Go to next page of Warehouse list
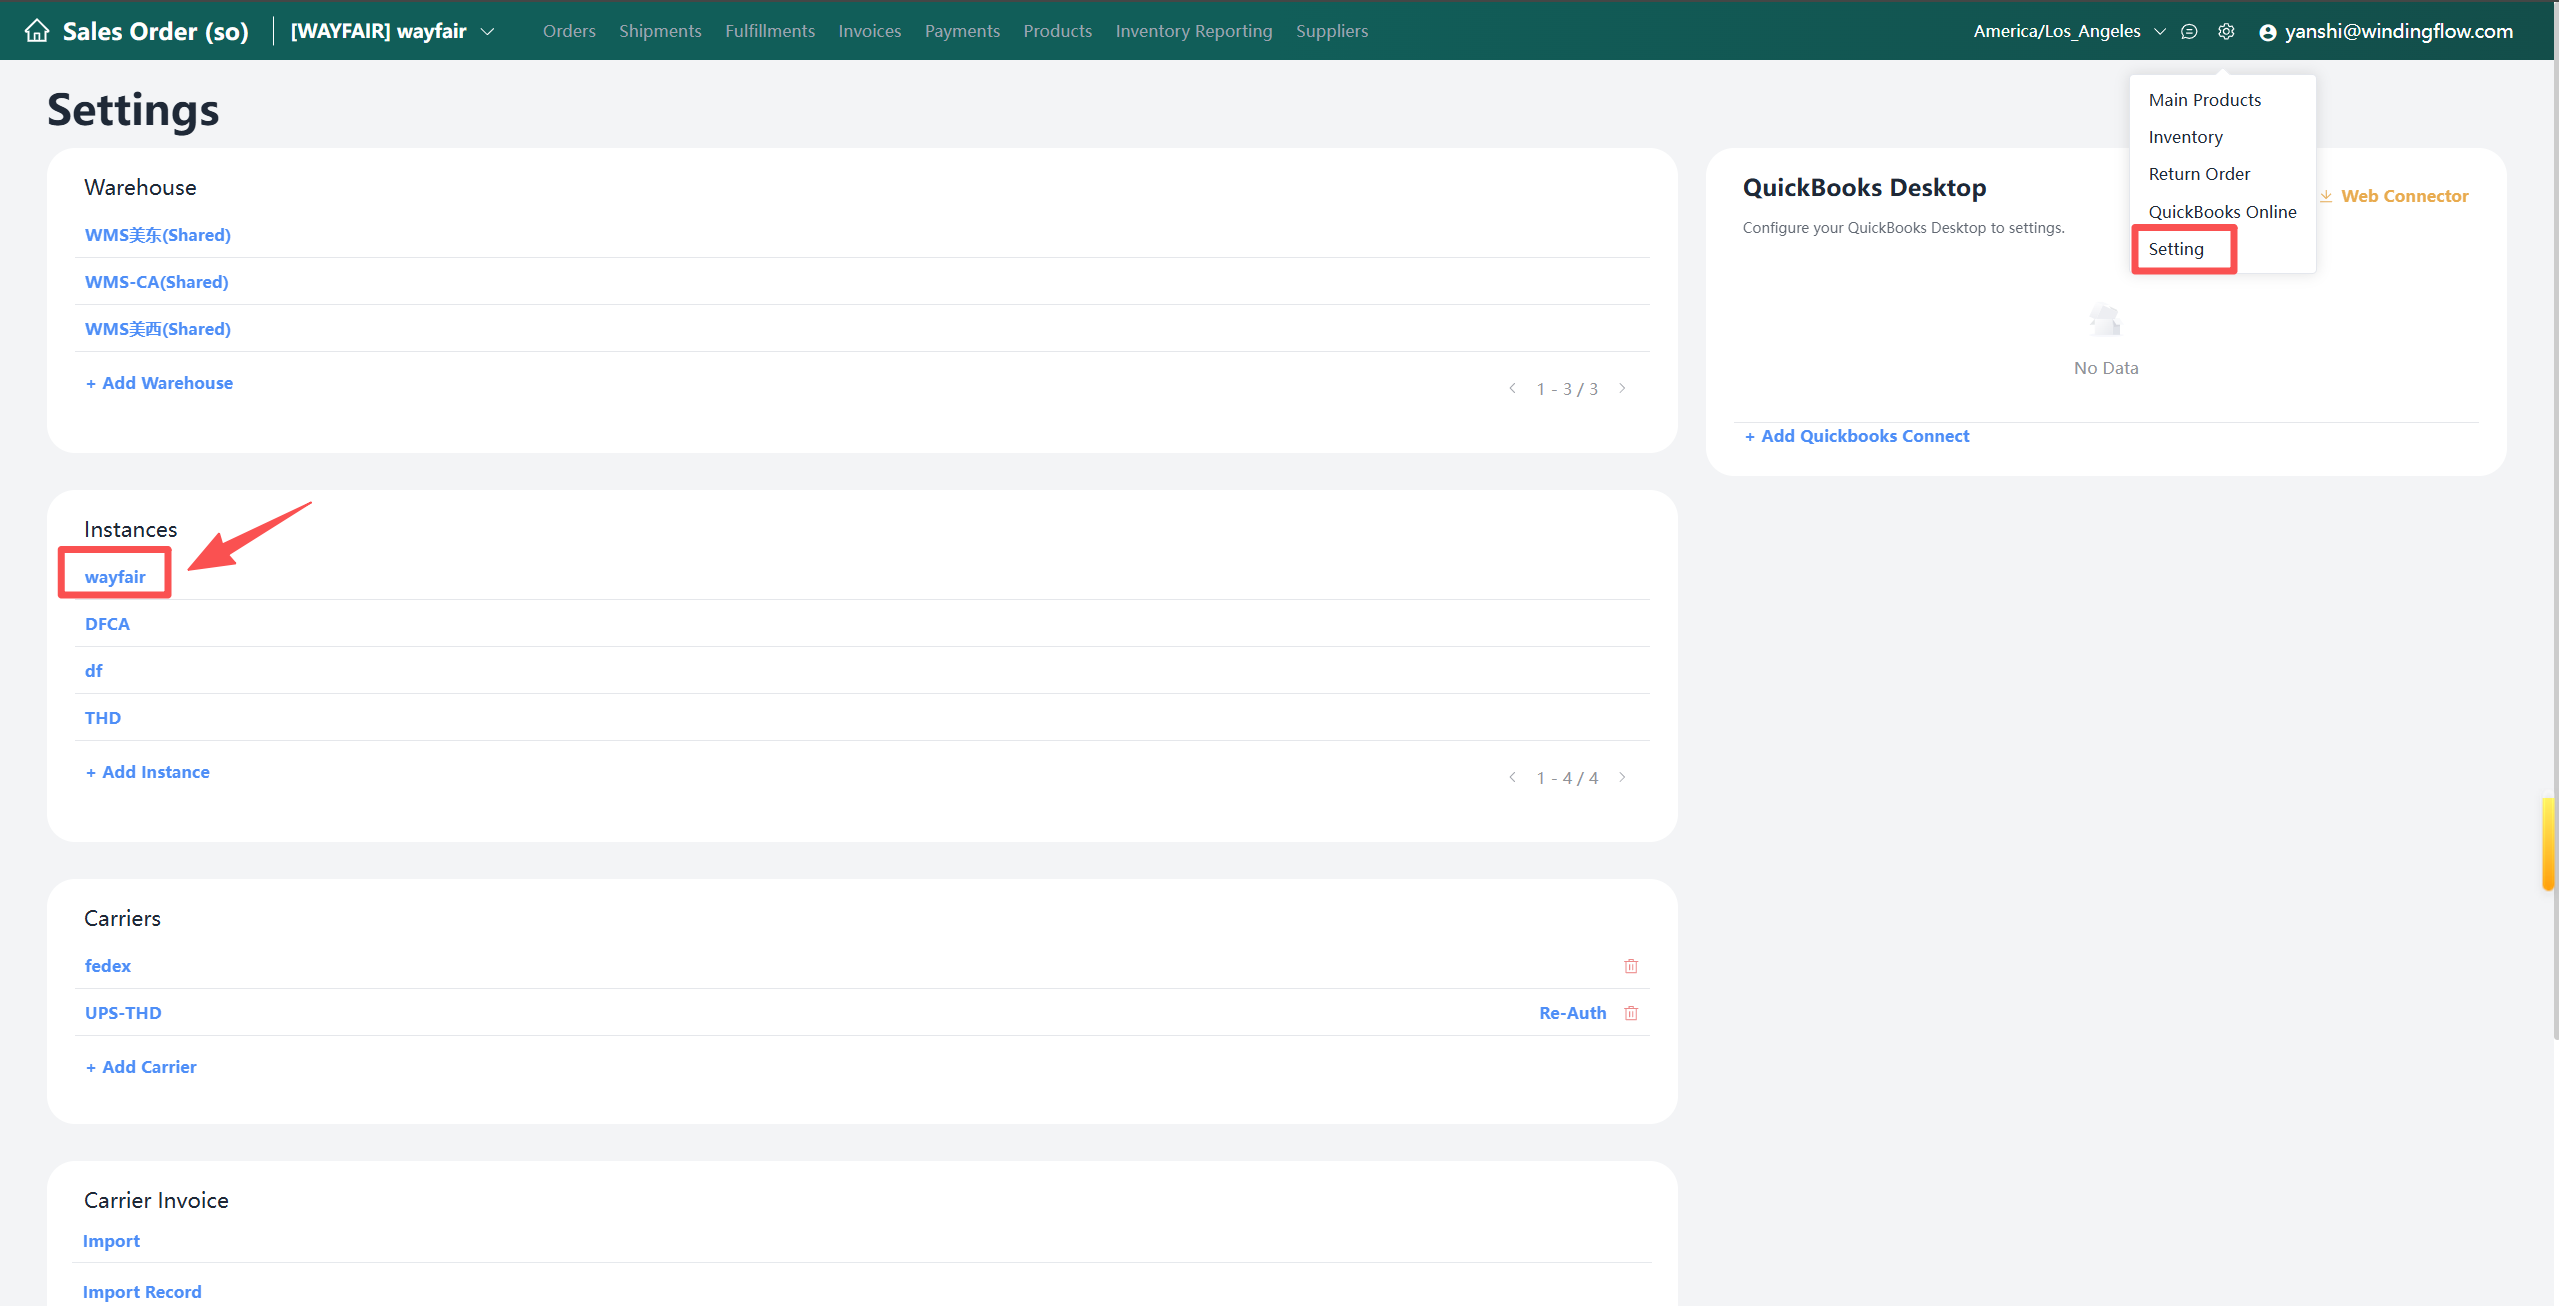 click(x=1622, y=388)
